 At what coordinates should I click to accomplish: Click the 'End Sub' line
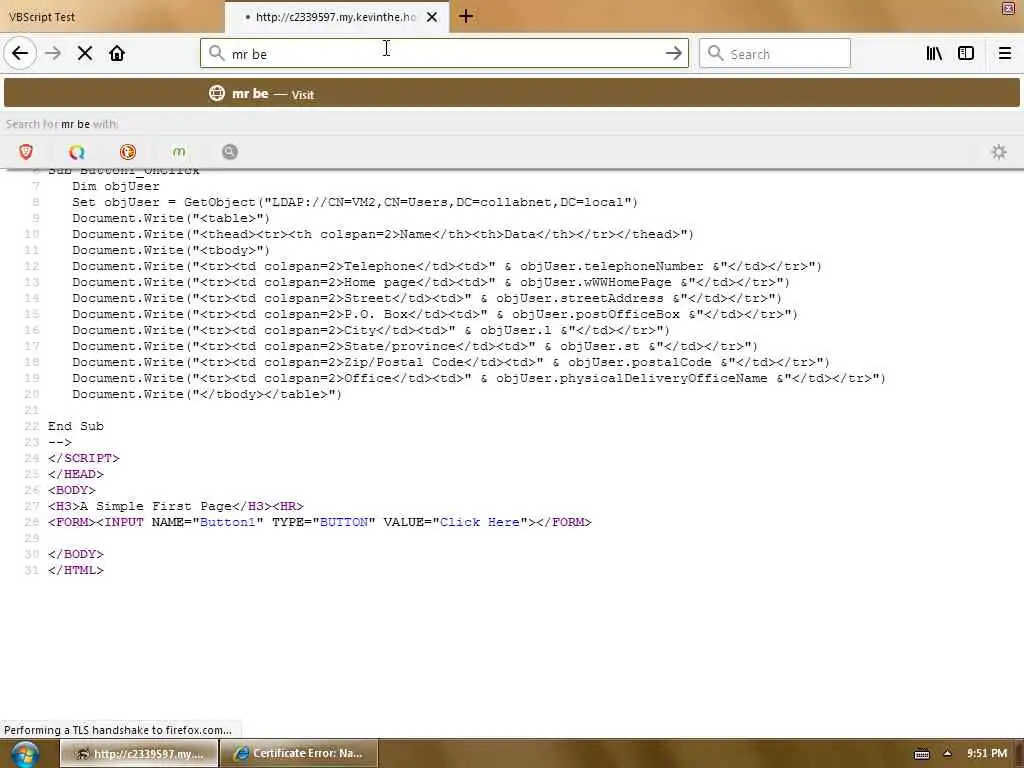76,426
